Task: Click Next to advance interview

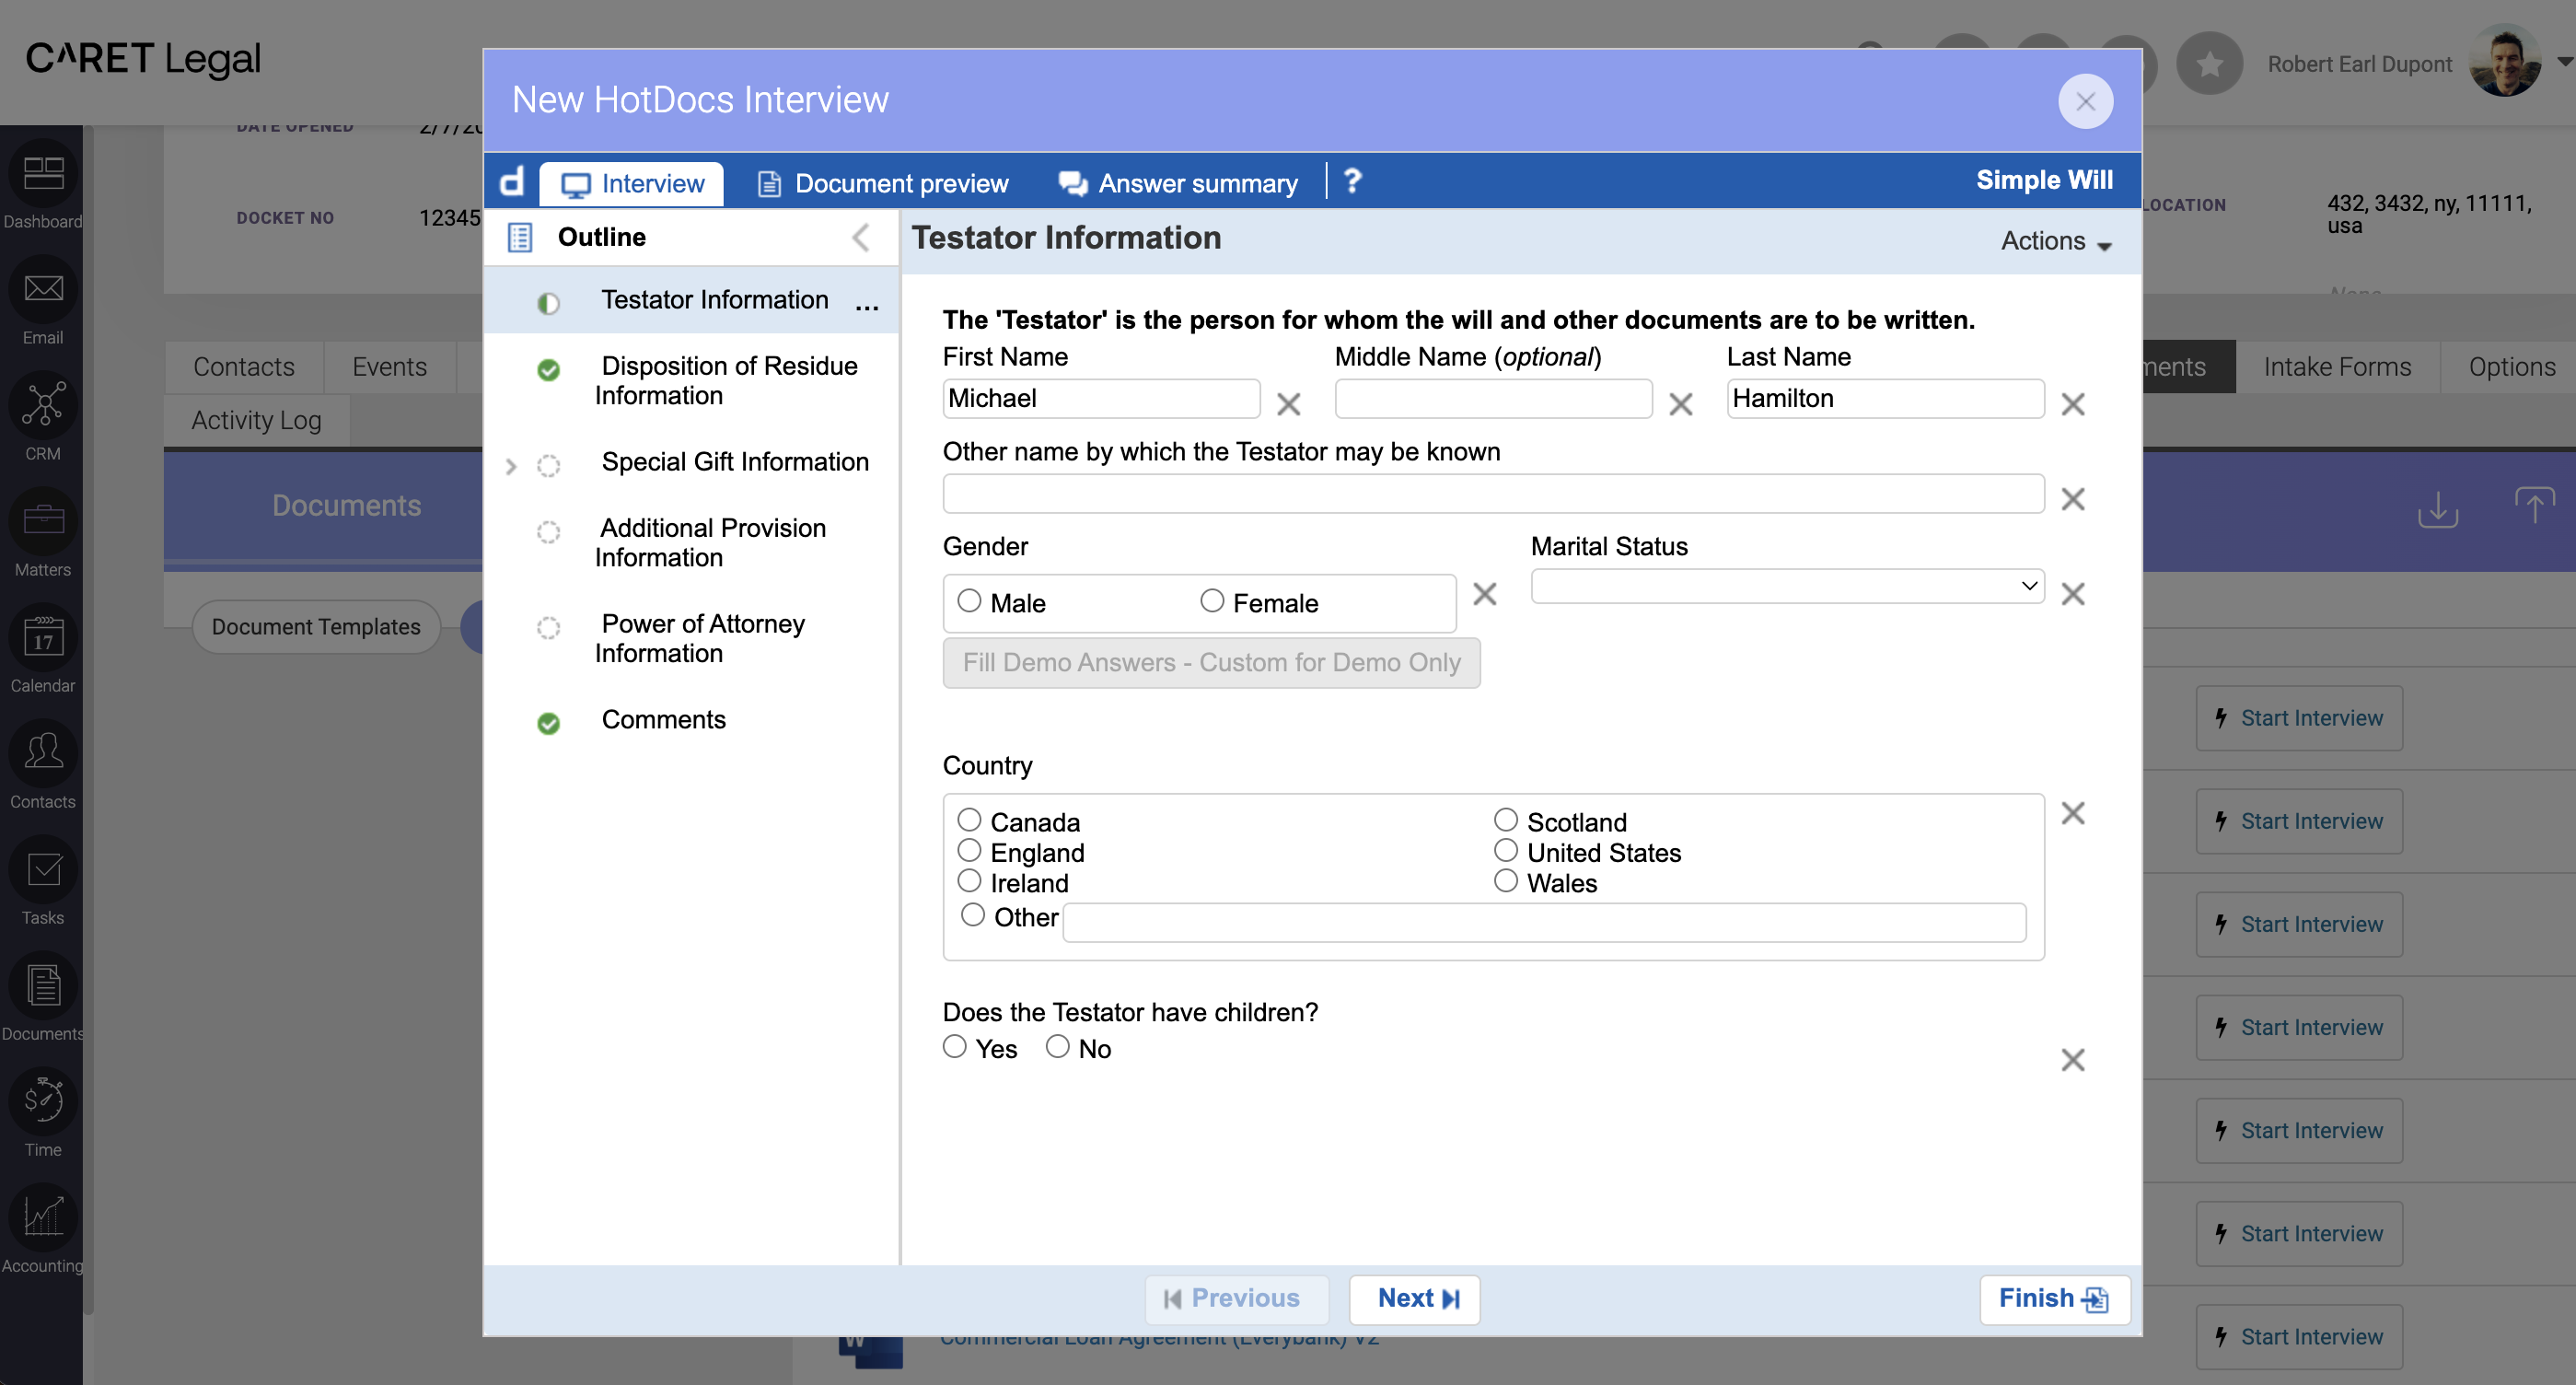Action: [x=1419, y=1299]
